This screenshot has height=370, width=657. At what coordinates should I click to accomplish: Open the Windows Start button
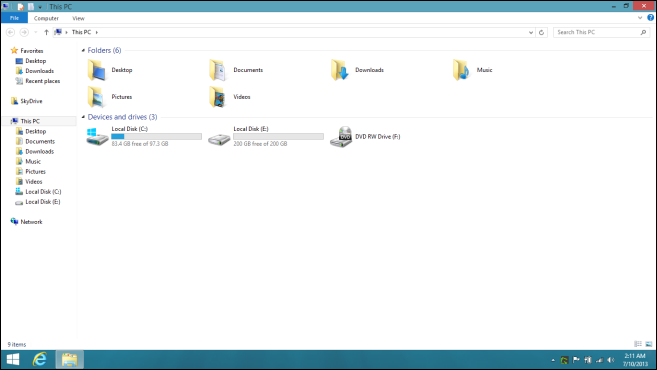tap(13, 360)
